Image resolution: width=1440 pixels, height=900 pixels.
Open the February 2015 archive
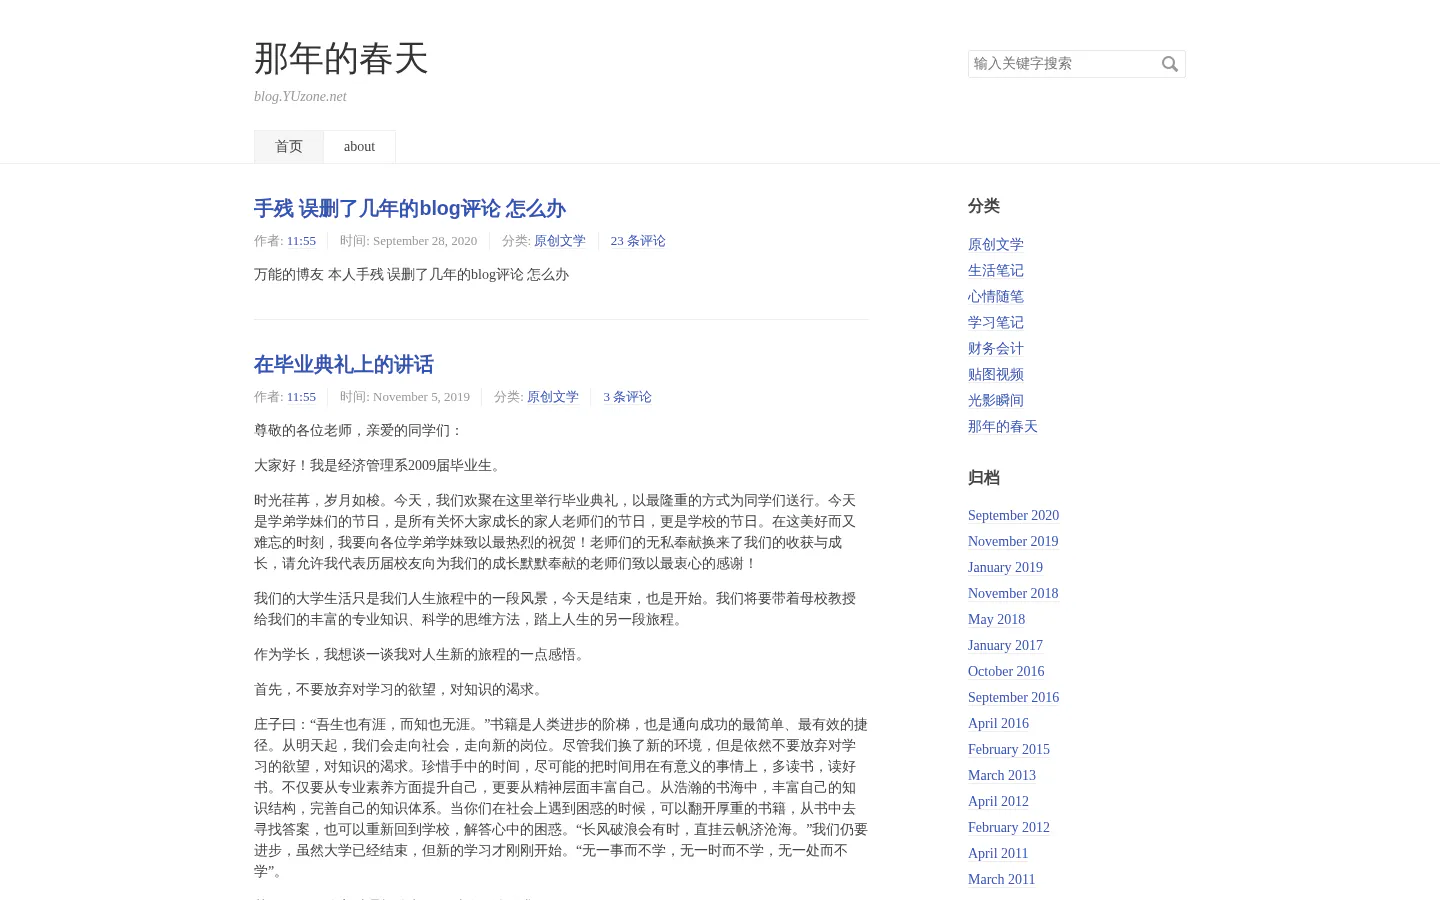tap(1009, 750)
